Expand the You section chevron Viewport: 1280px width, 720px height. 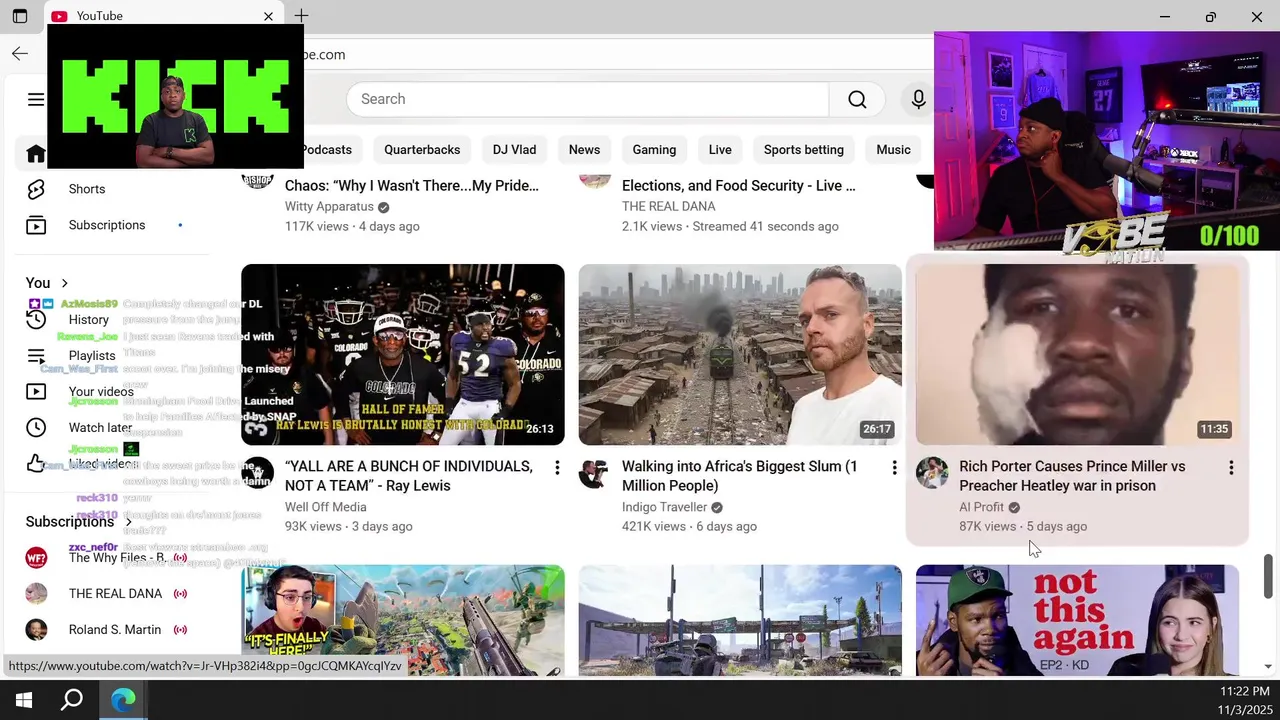(65, 283)
